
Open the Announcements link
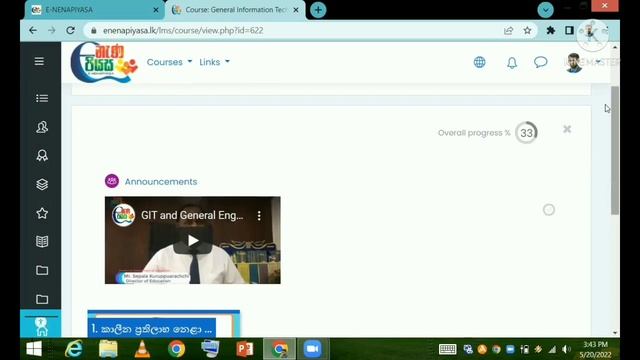pos(161,182)
